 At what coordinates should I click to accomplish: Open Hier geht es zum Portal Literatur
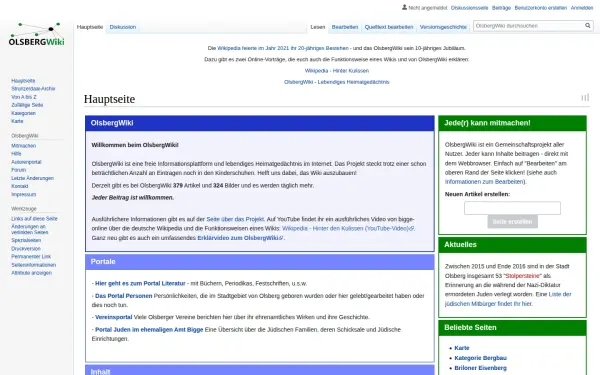pos(140,284)
